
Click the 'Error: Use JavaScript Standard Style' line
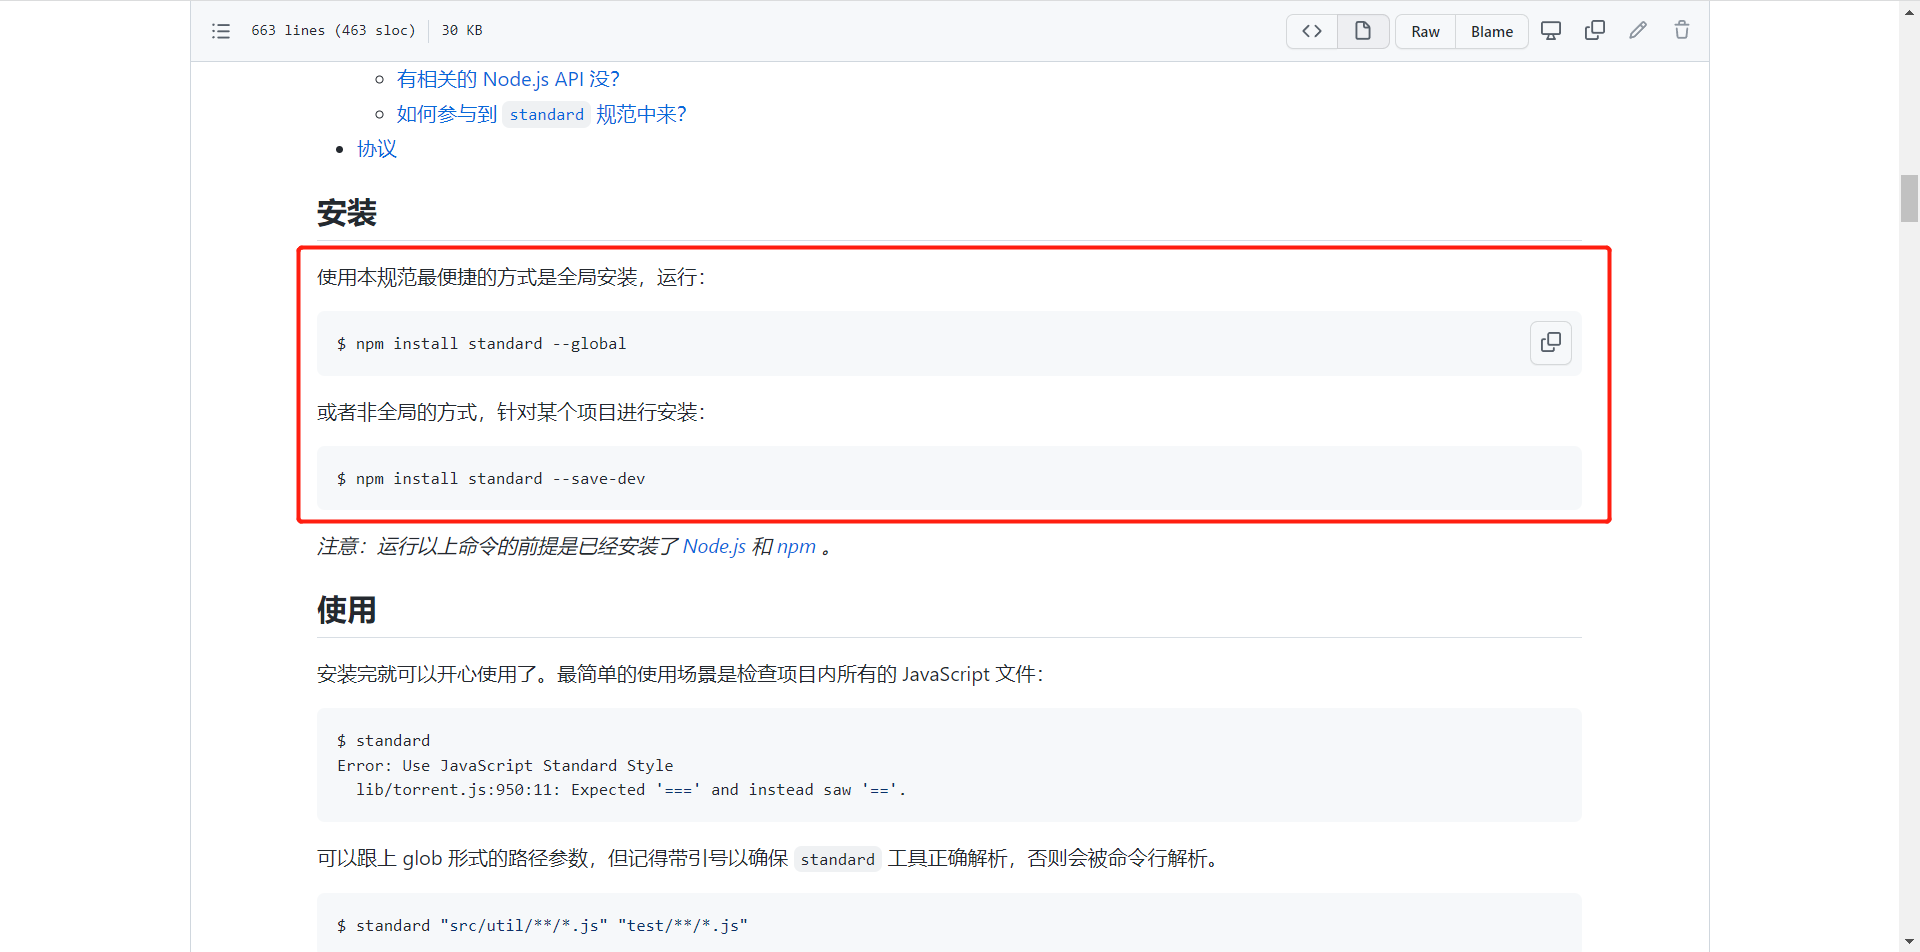coord(505,766)
